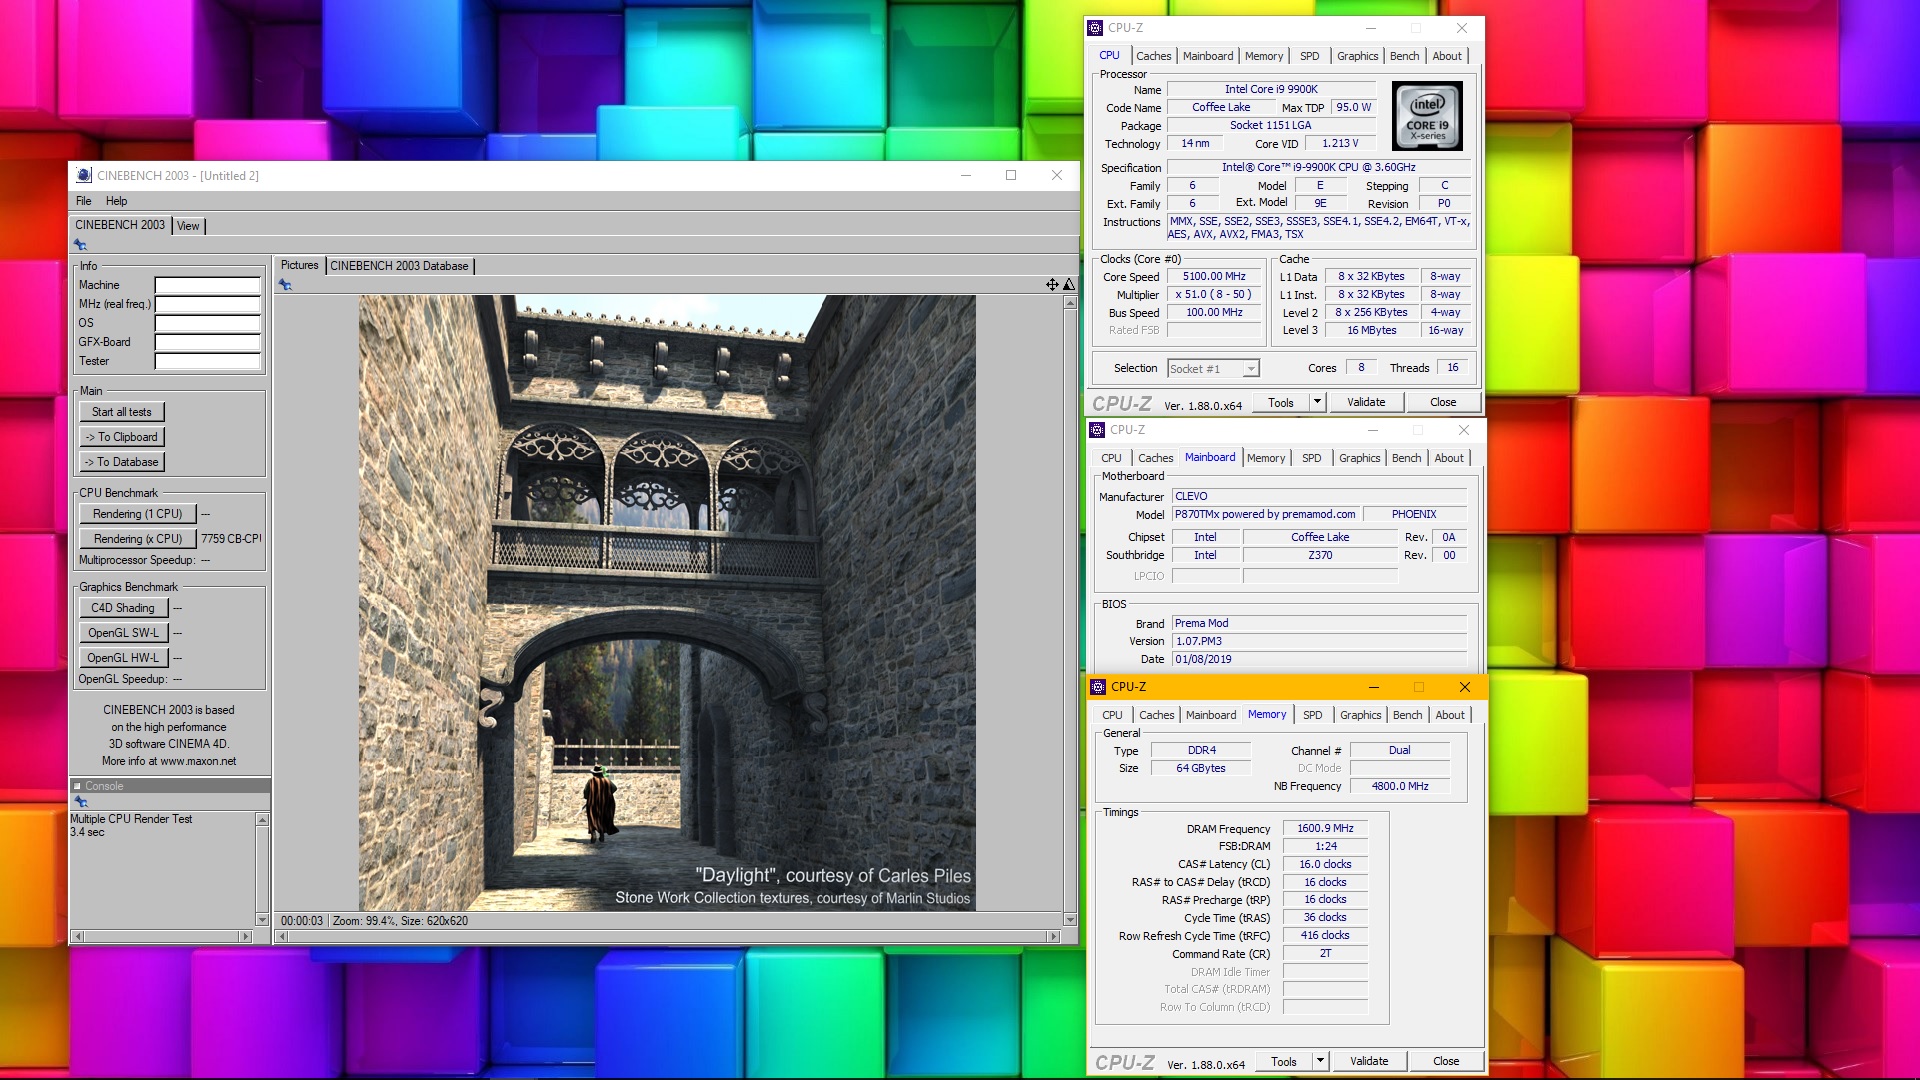Switch to Caches tab in the top CPU-Z window
Screen dimensions: 1920x1080
click(x=1153, y=56)
